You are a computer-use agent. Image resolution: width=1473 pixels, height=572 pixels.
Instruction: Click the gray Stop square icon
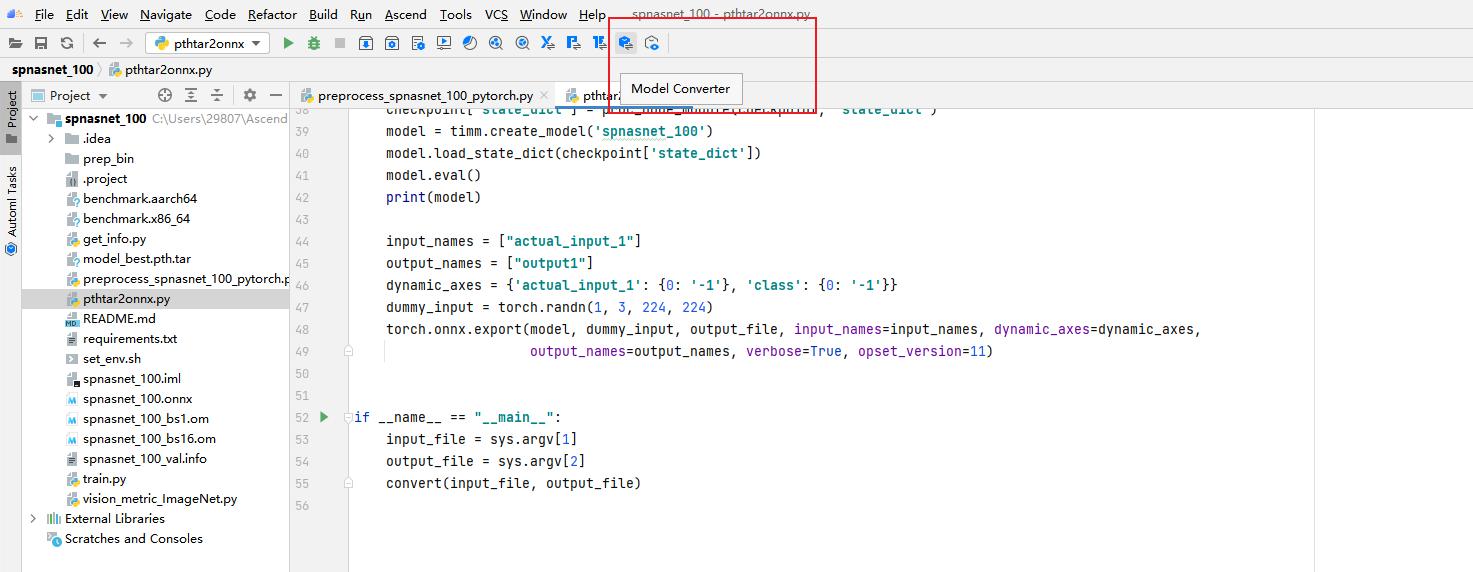340,43
